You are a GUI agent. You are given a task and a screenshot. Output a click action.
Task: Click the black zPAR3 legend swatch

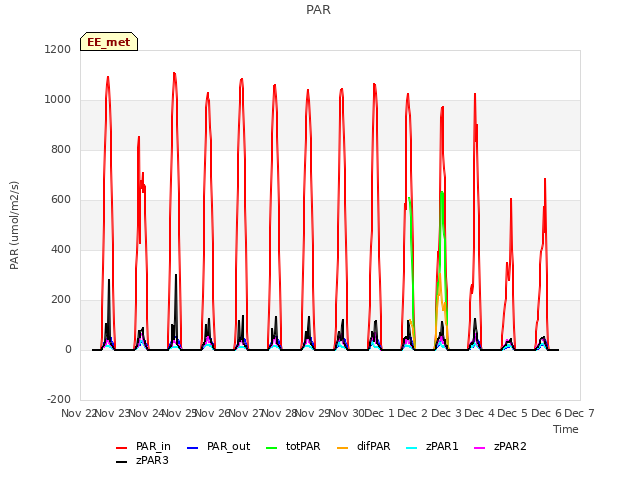[x=122, y=462]
